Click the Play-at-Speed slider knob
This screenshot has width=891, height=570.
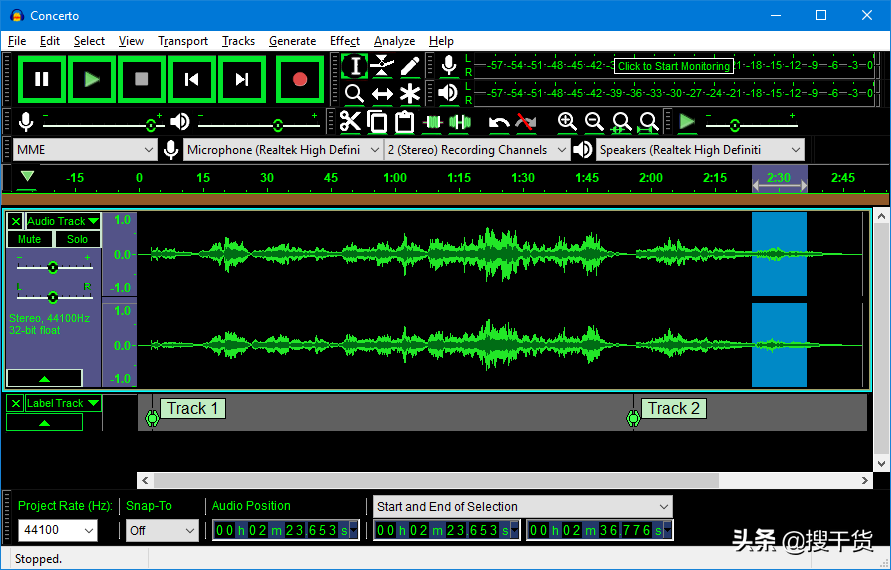[x=735, y=125]
